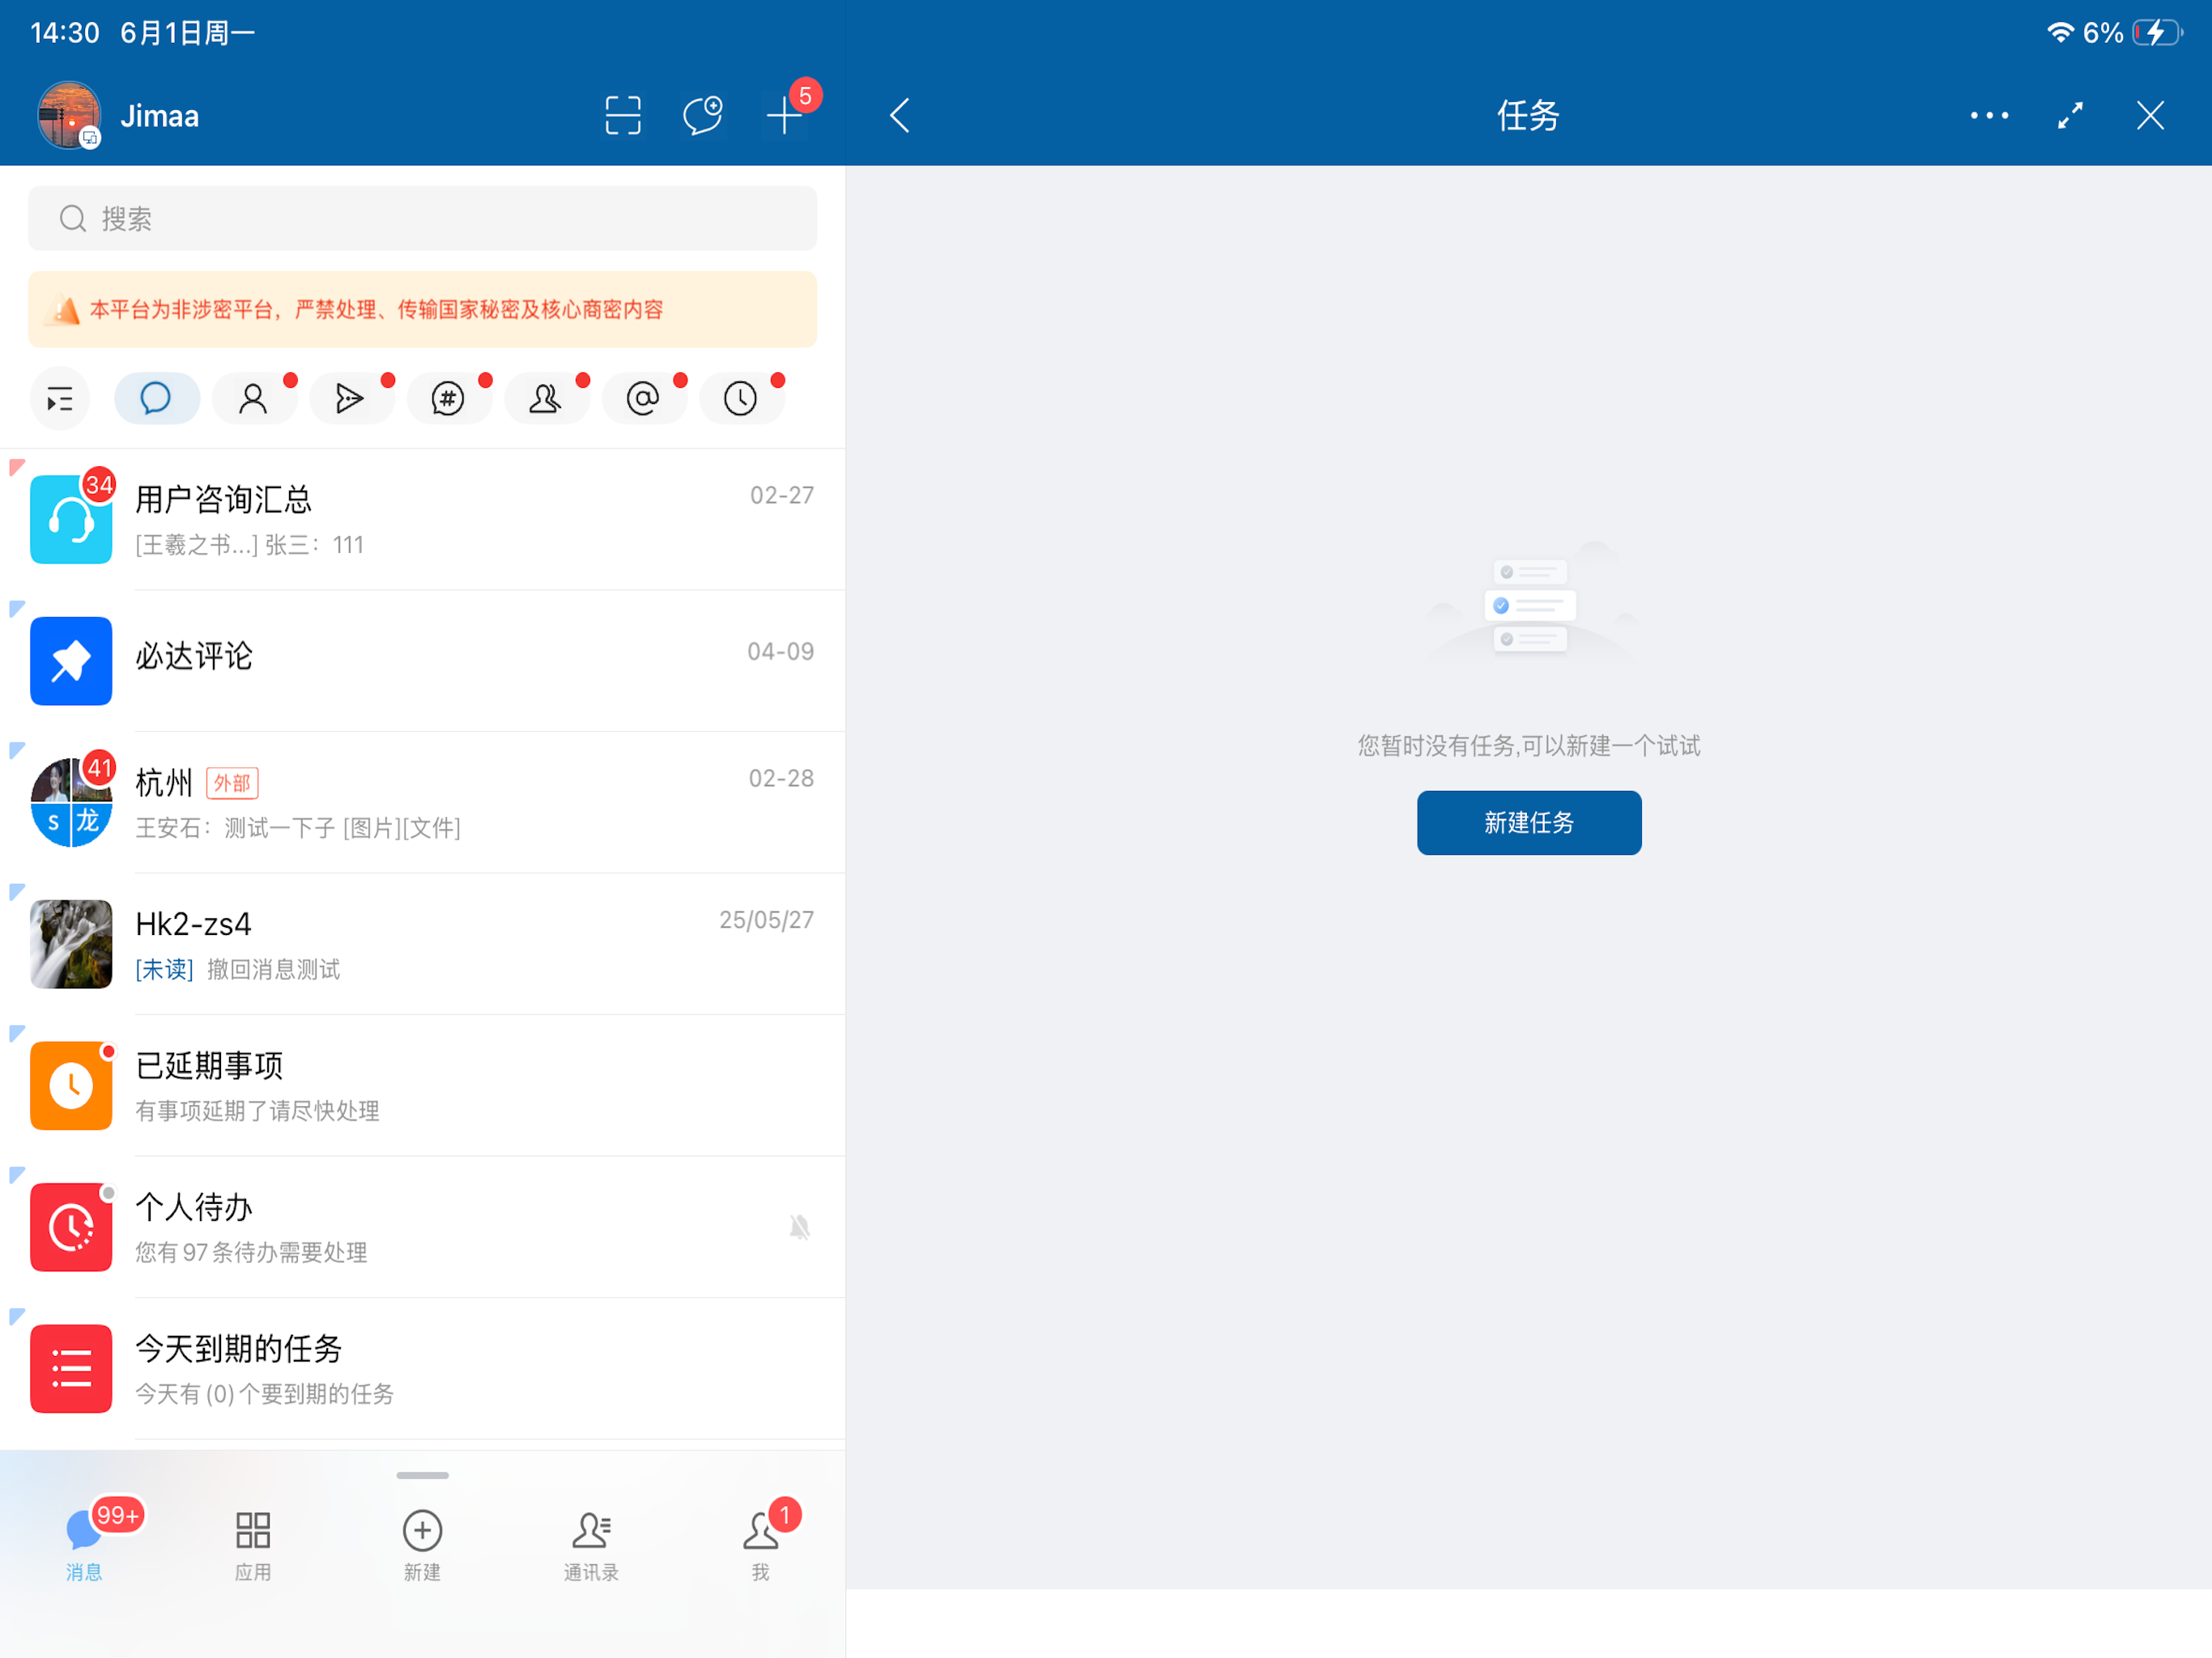Tap the scan QR code icon

[x=623, y=116]
